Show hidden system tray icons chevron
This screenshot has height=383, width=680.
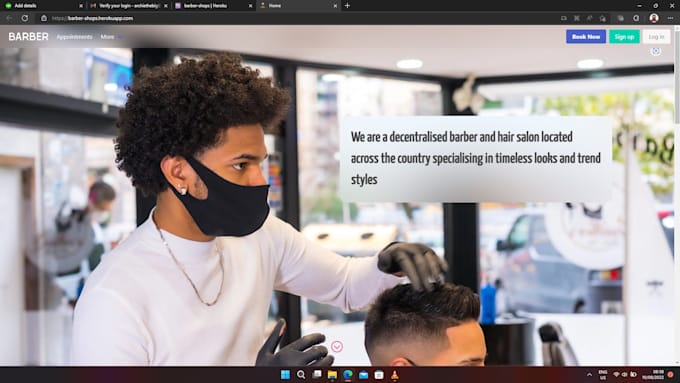(589, 375)
